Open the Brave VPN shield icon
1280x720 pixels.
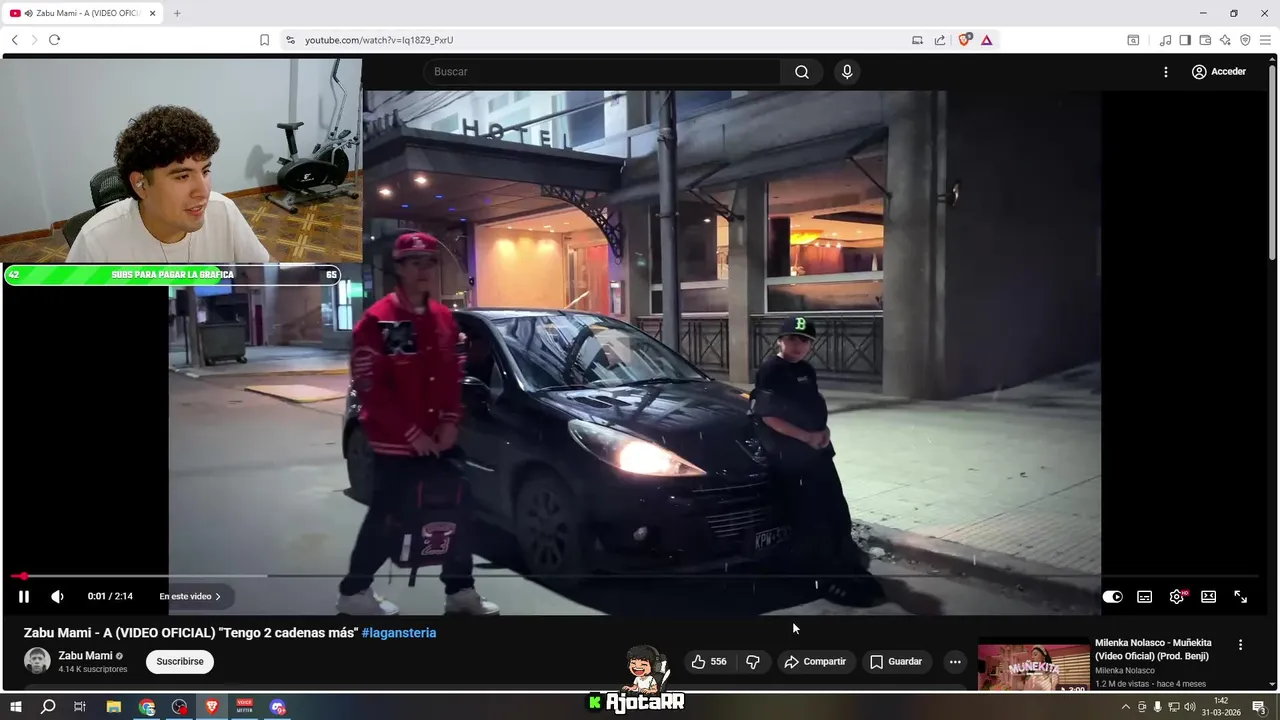1245,40
